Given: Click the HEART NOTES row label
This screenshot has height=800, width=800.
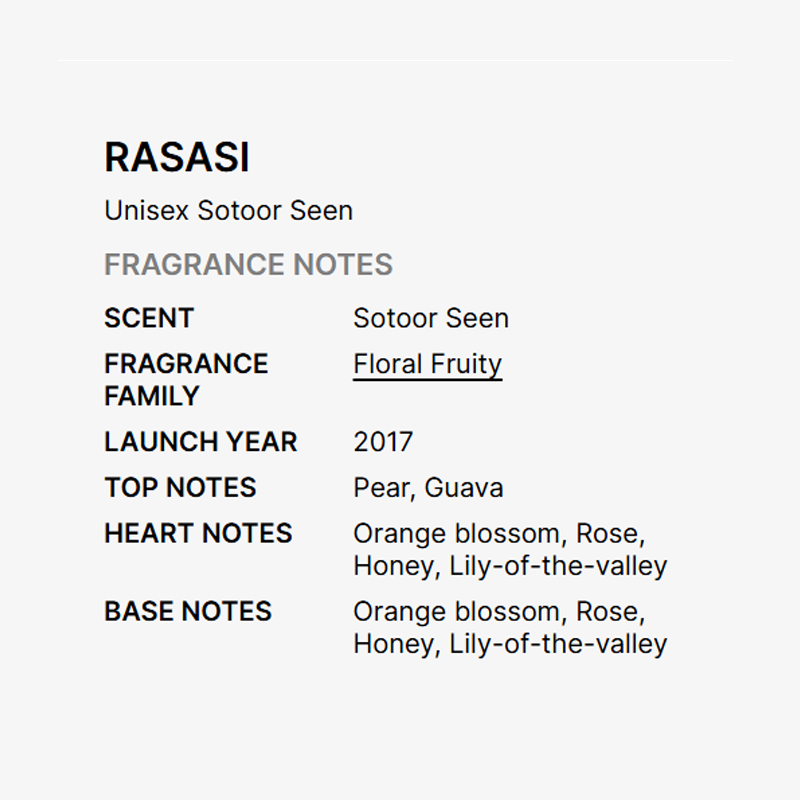Looking at the screenshot, I should pos(198,533).
